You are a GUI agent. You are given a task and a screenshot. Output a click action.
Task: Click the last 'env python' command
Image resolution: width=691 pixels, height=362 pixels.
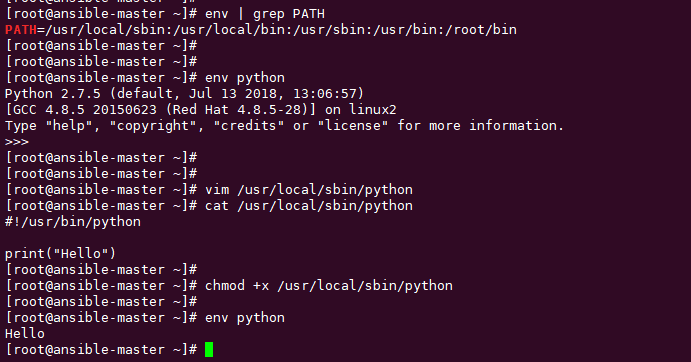pyautogui.click(x=245, y=318)
